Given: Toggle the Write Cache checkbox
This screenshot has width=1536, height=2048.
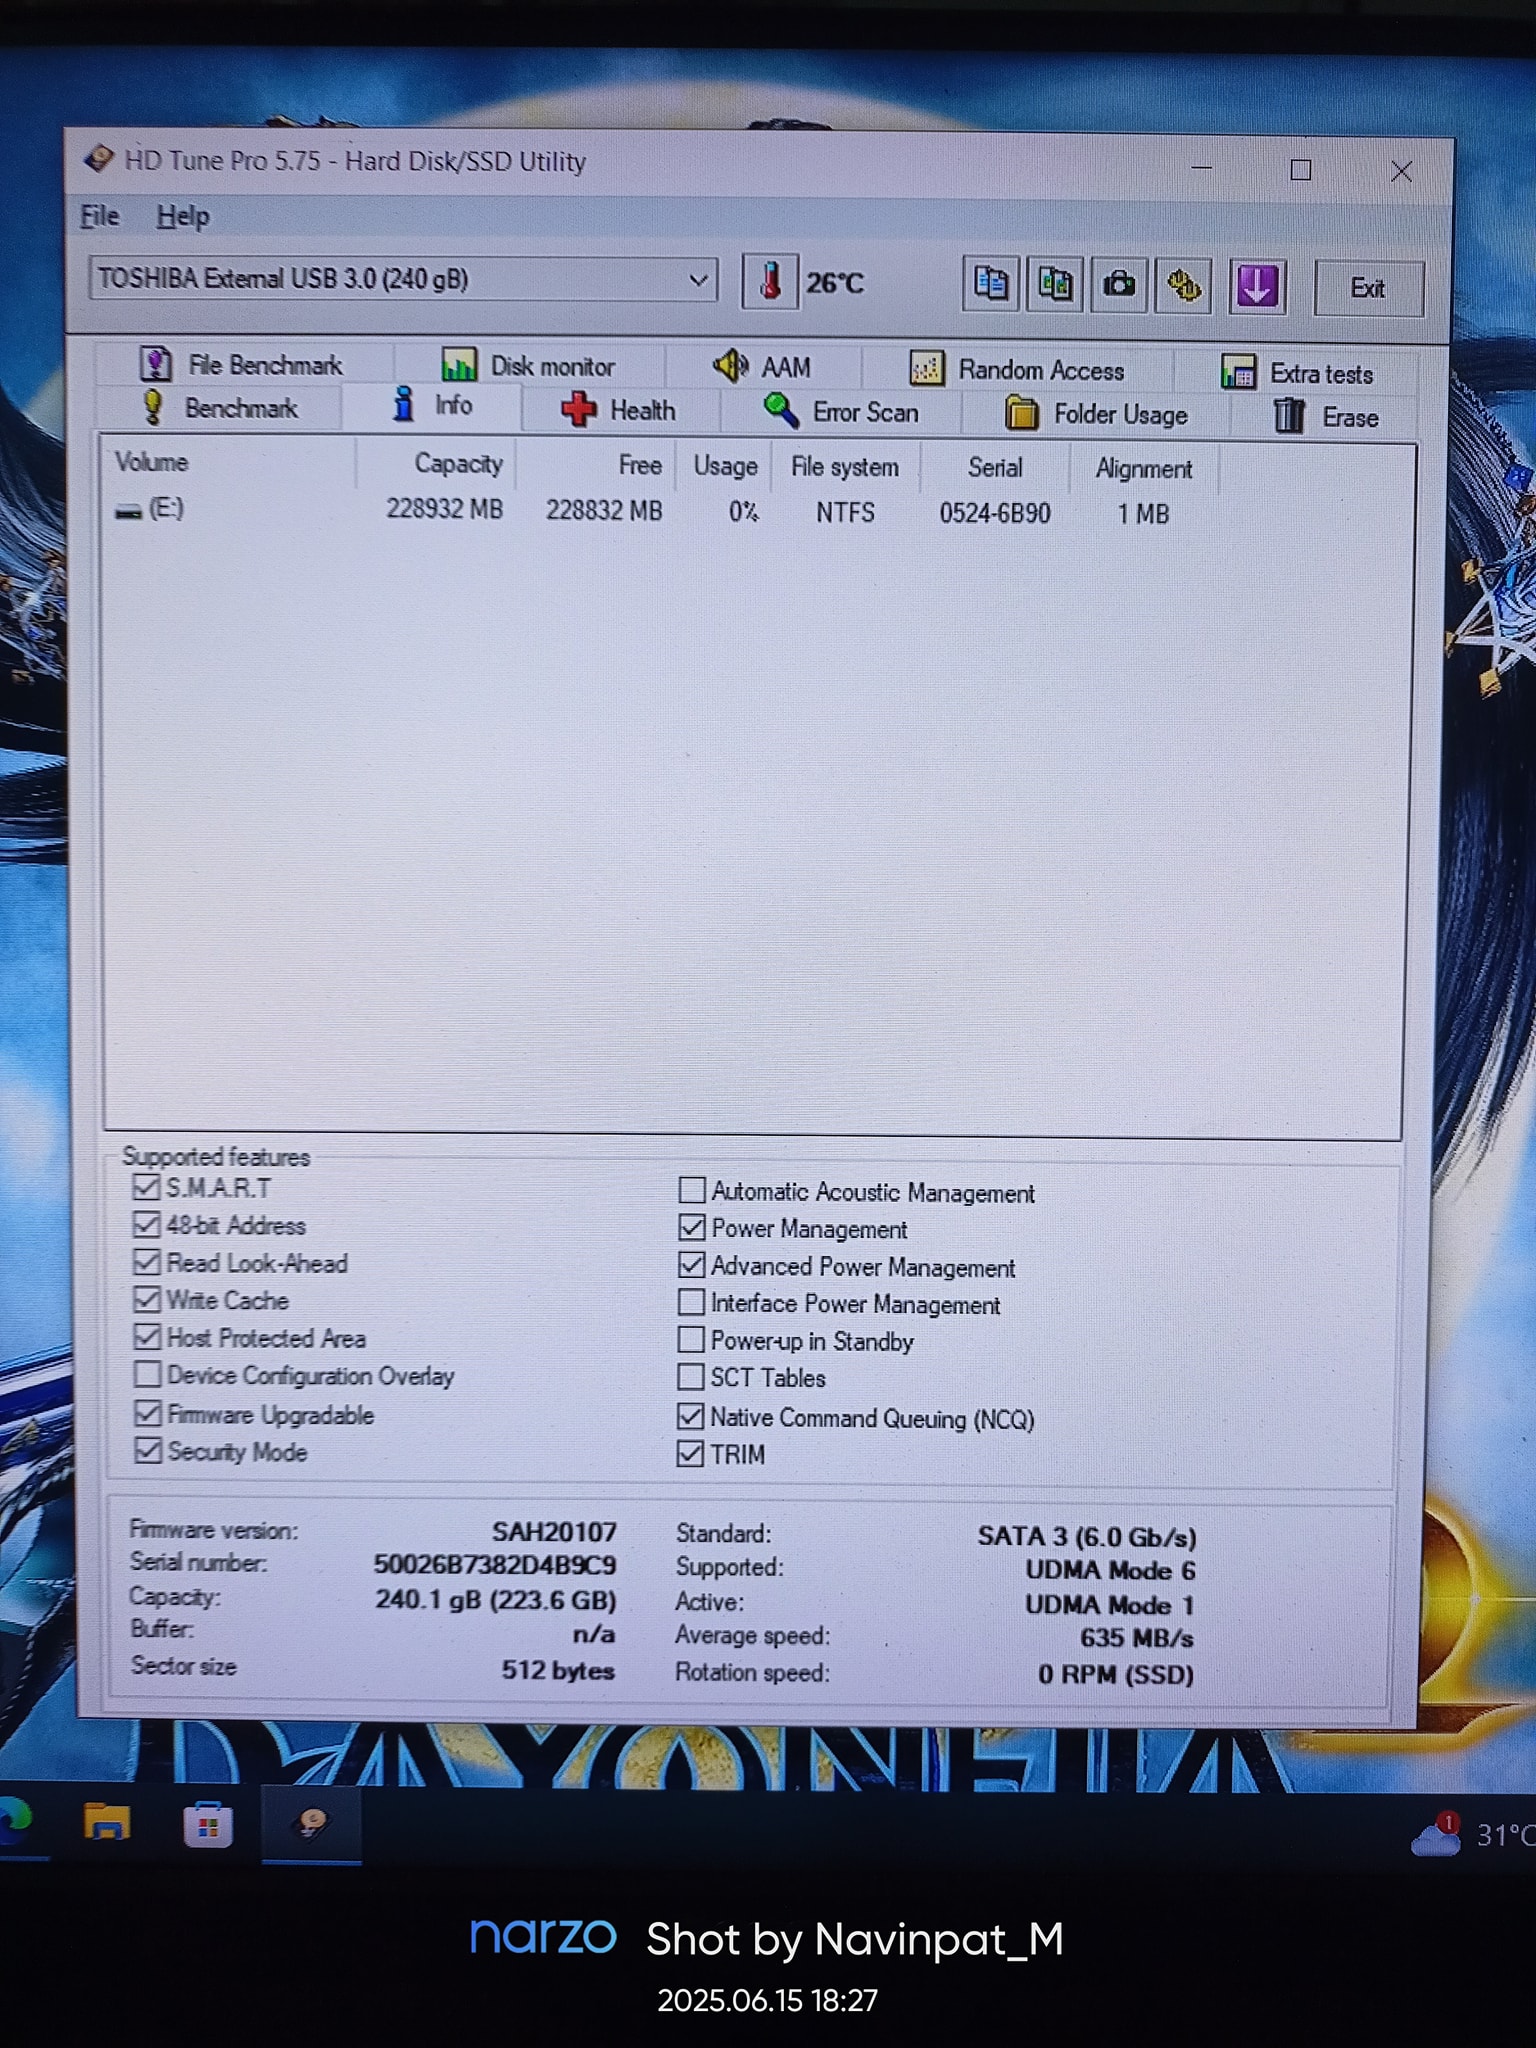Looking at the screenshot, I should tap(147, 1299).
